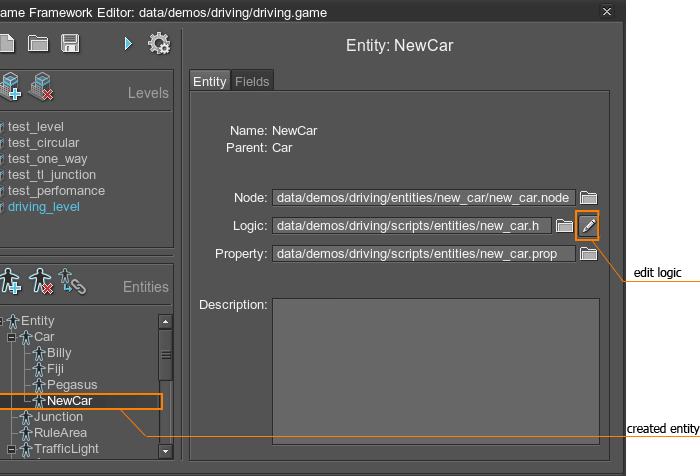The height and width of the screenshot is (476, 700).
Task: Edit Logic script with pencil icon
Action: click(x=589, y=226)
